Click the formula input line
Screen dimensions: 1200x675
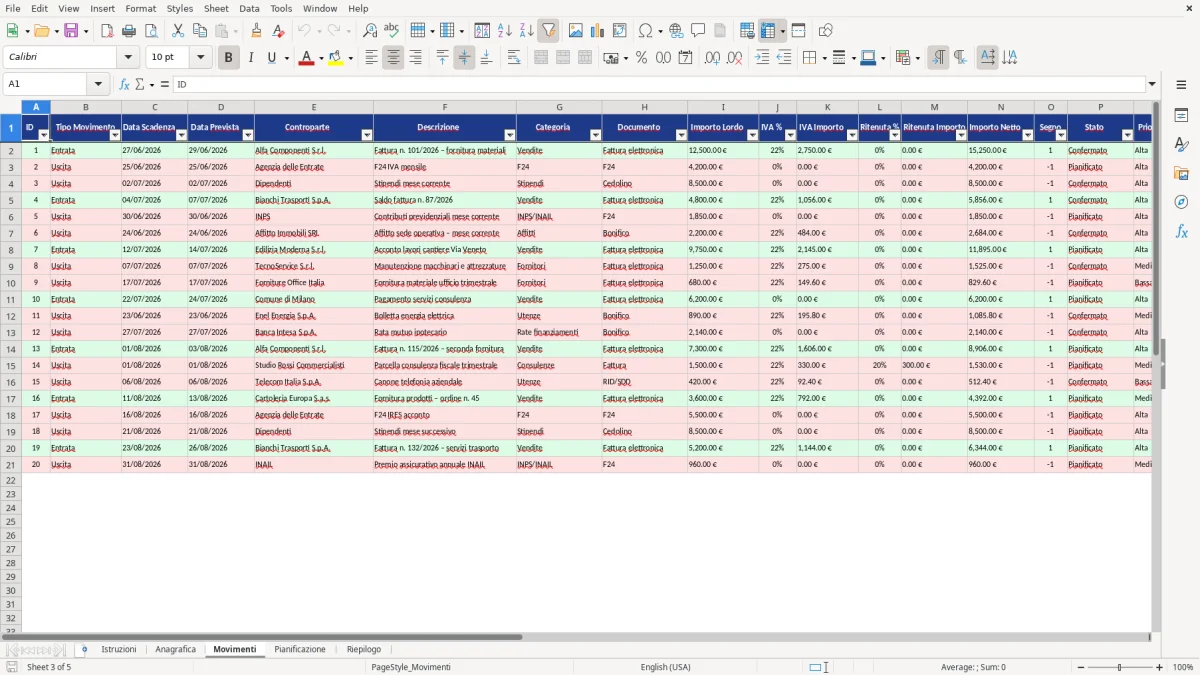tap(658, 84)
